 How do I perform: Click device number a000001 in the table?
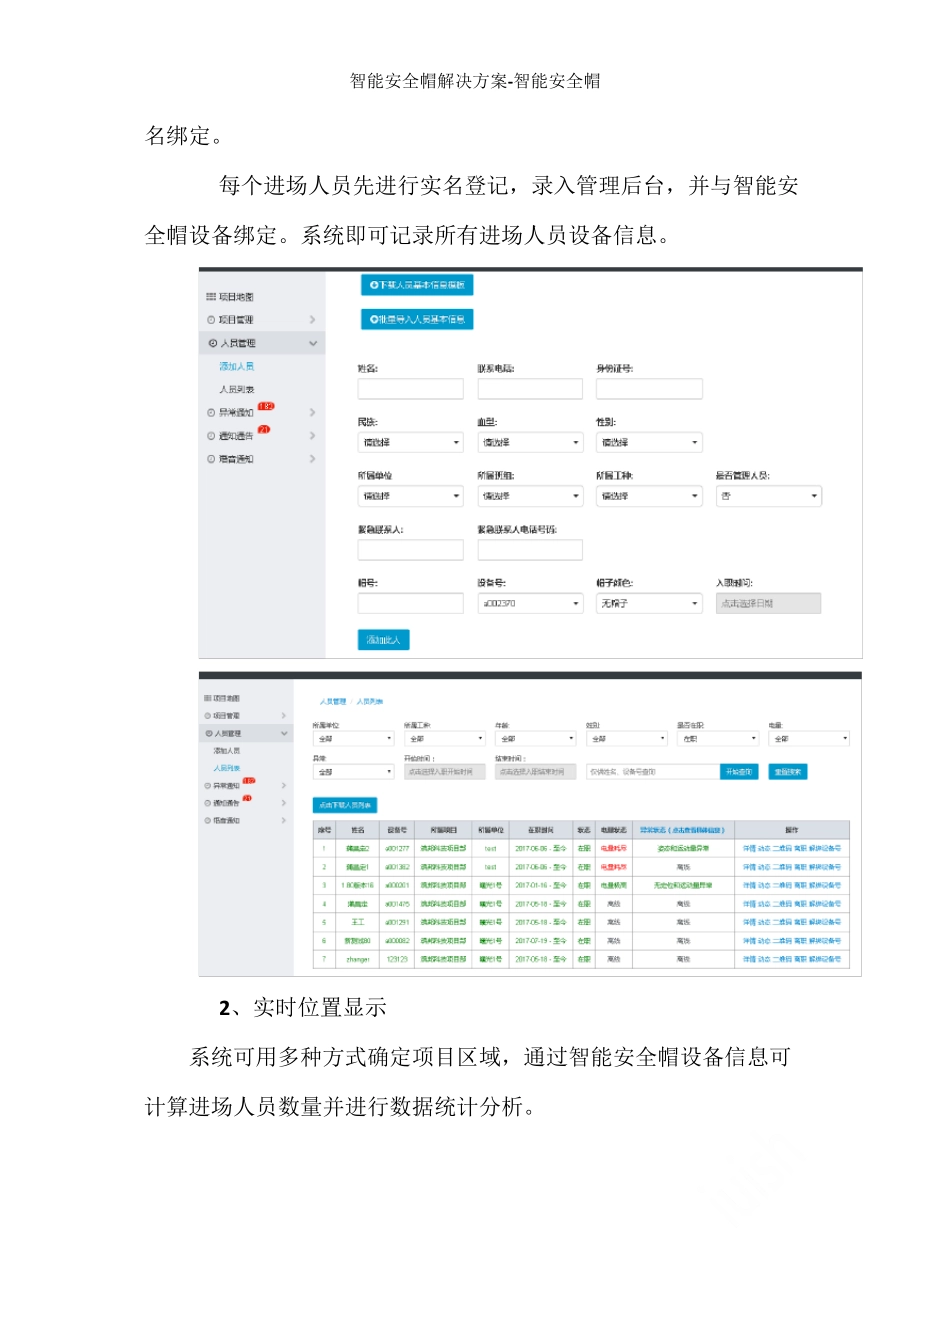tap(397, 886)
